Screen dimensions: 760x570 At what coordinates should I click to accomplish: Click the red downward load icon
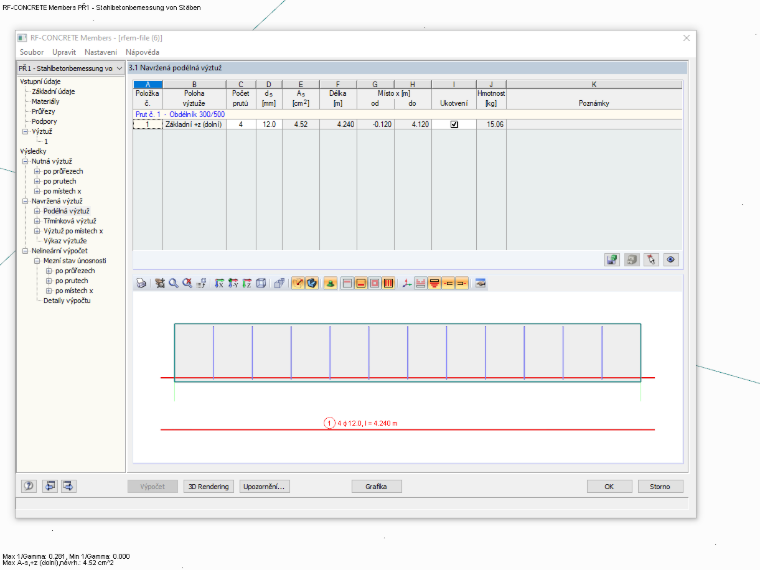(x=434, y=284)
